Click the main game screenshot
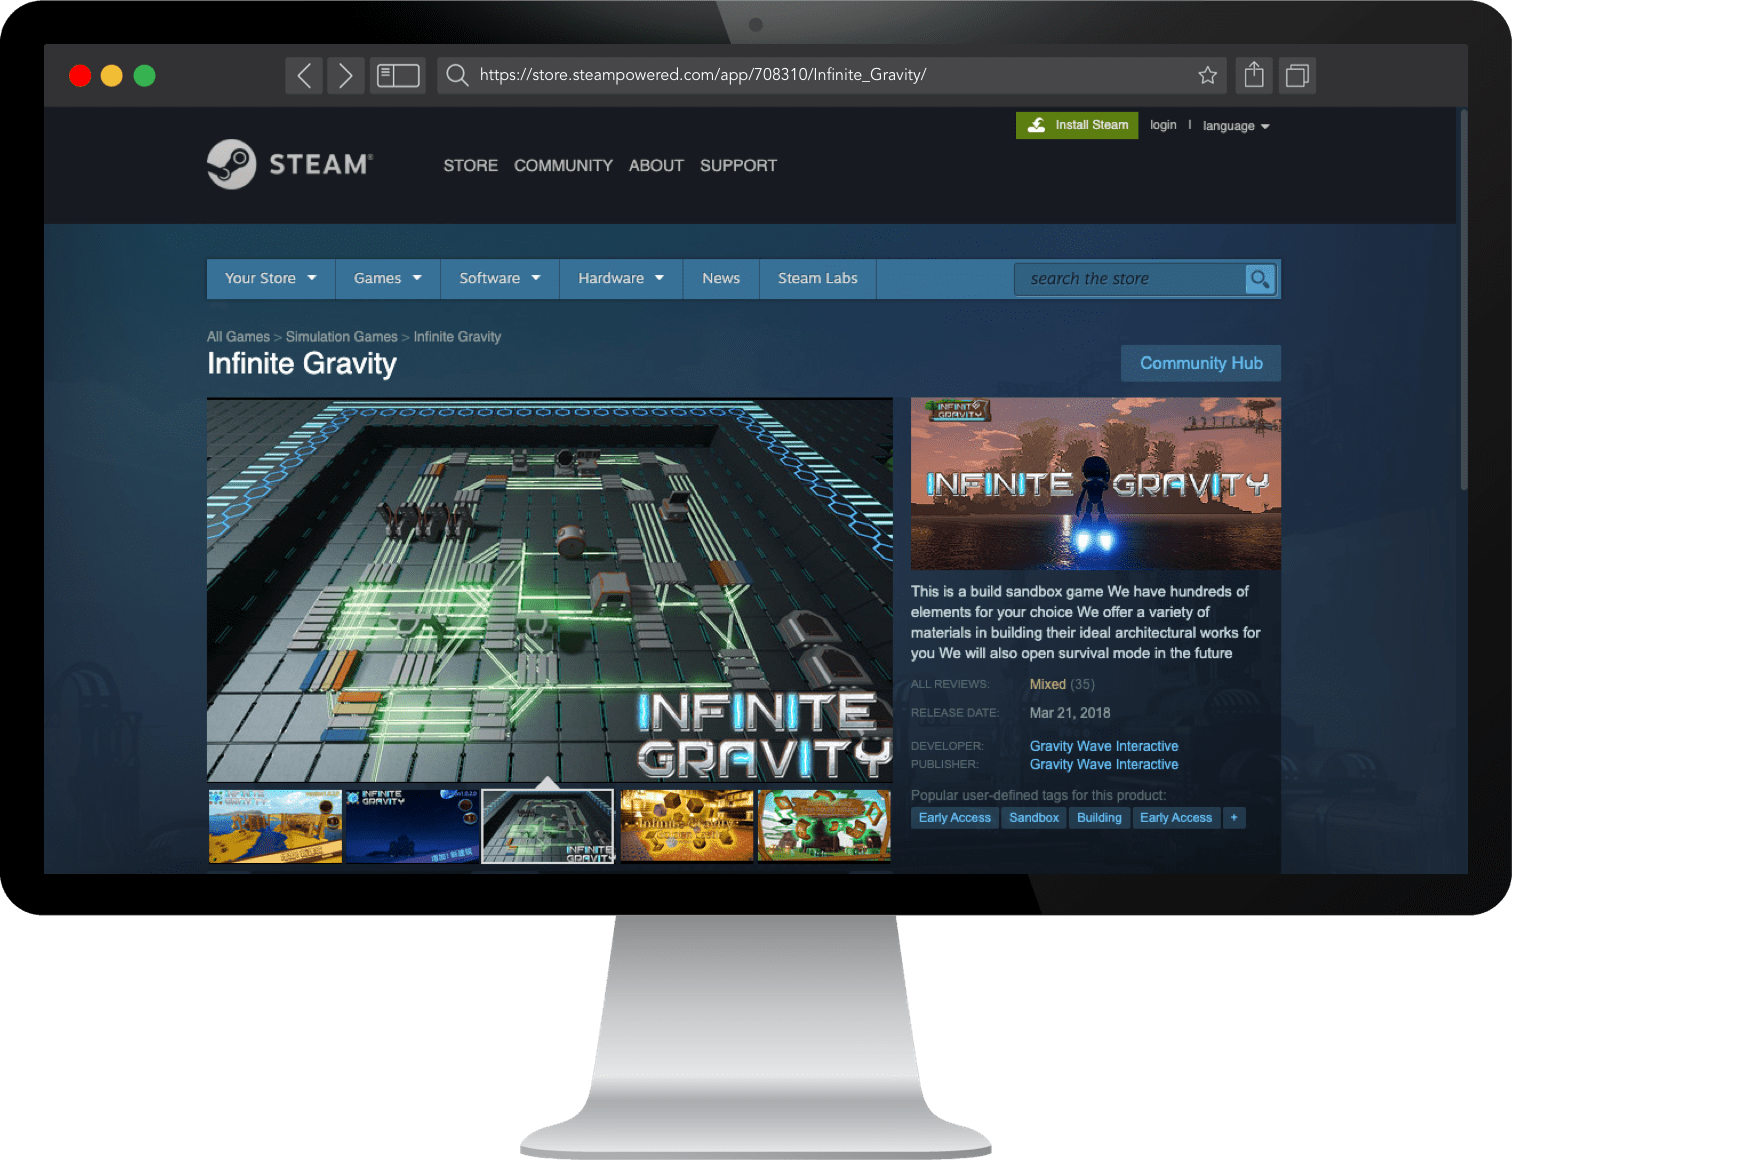This screenshot has height=1160, width=1759. pyautogui.click(x=549, y=589)
